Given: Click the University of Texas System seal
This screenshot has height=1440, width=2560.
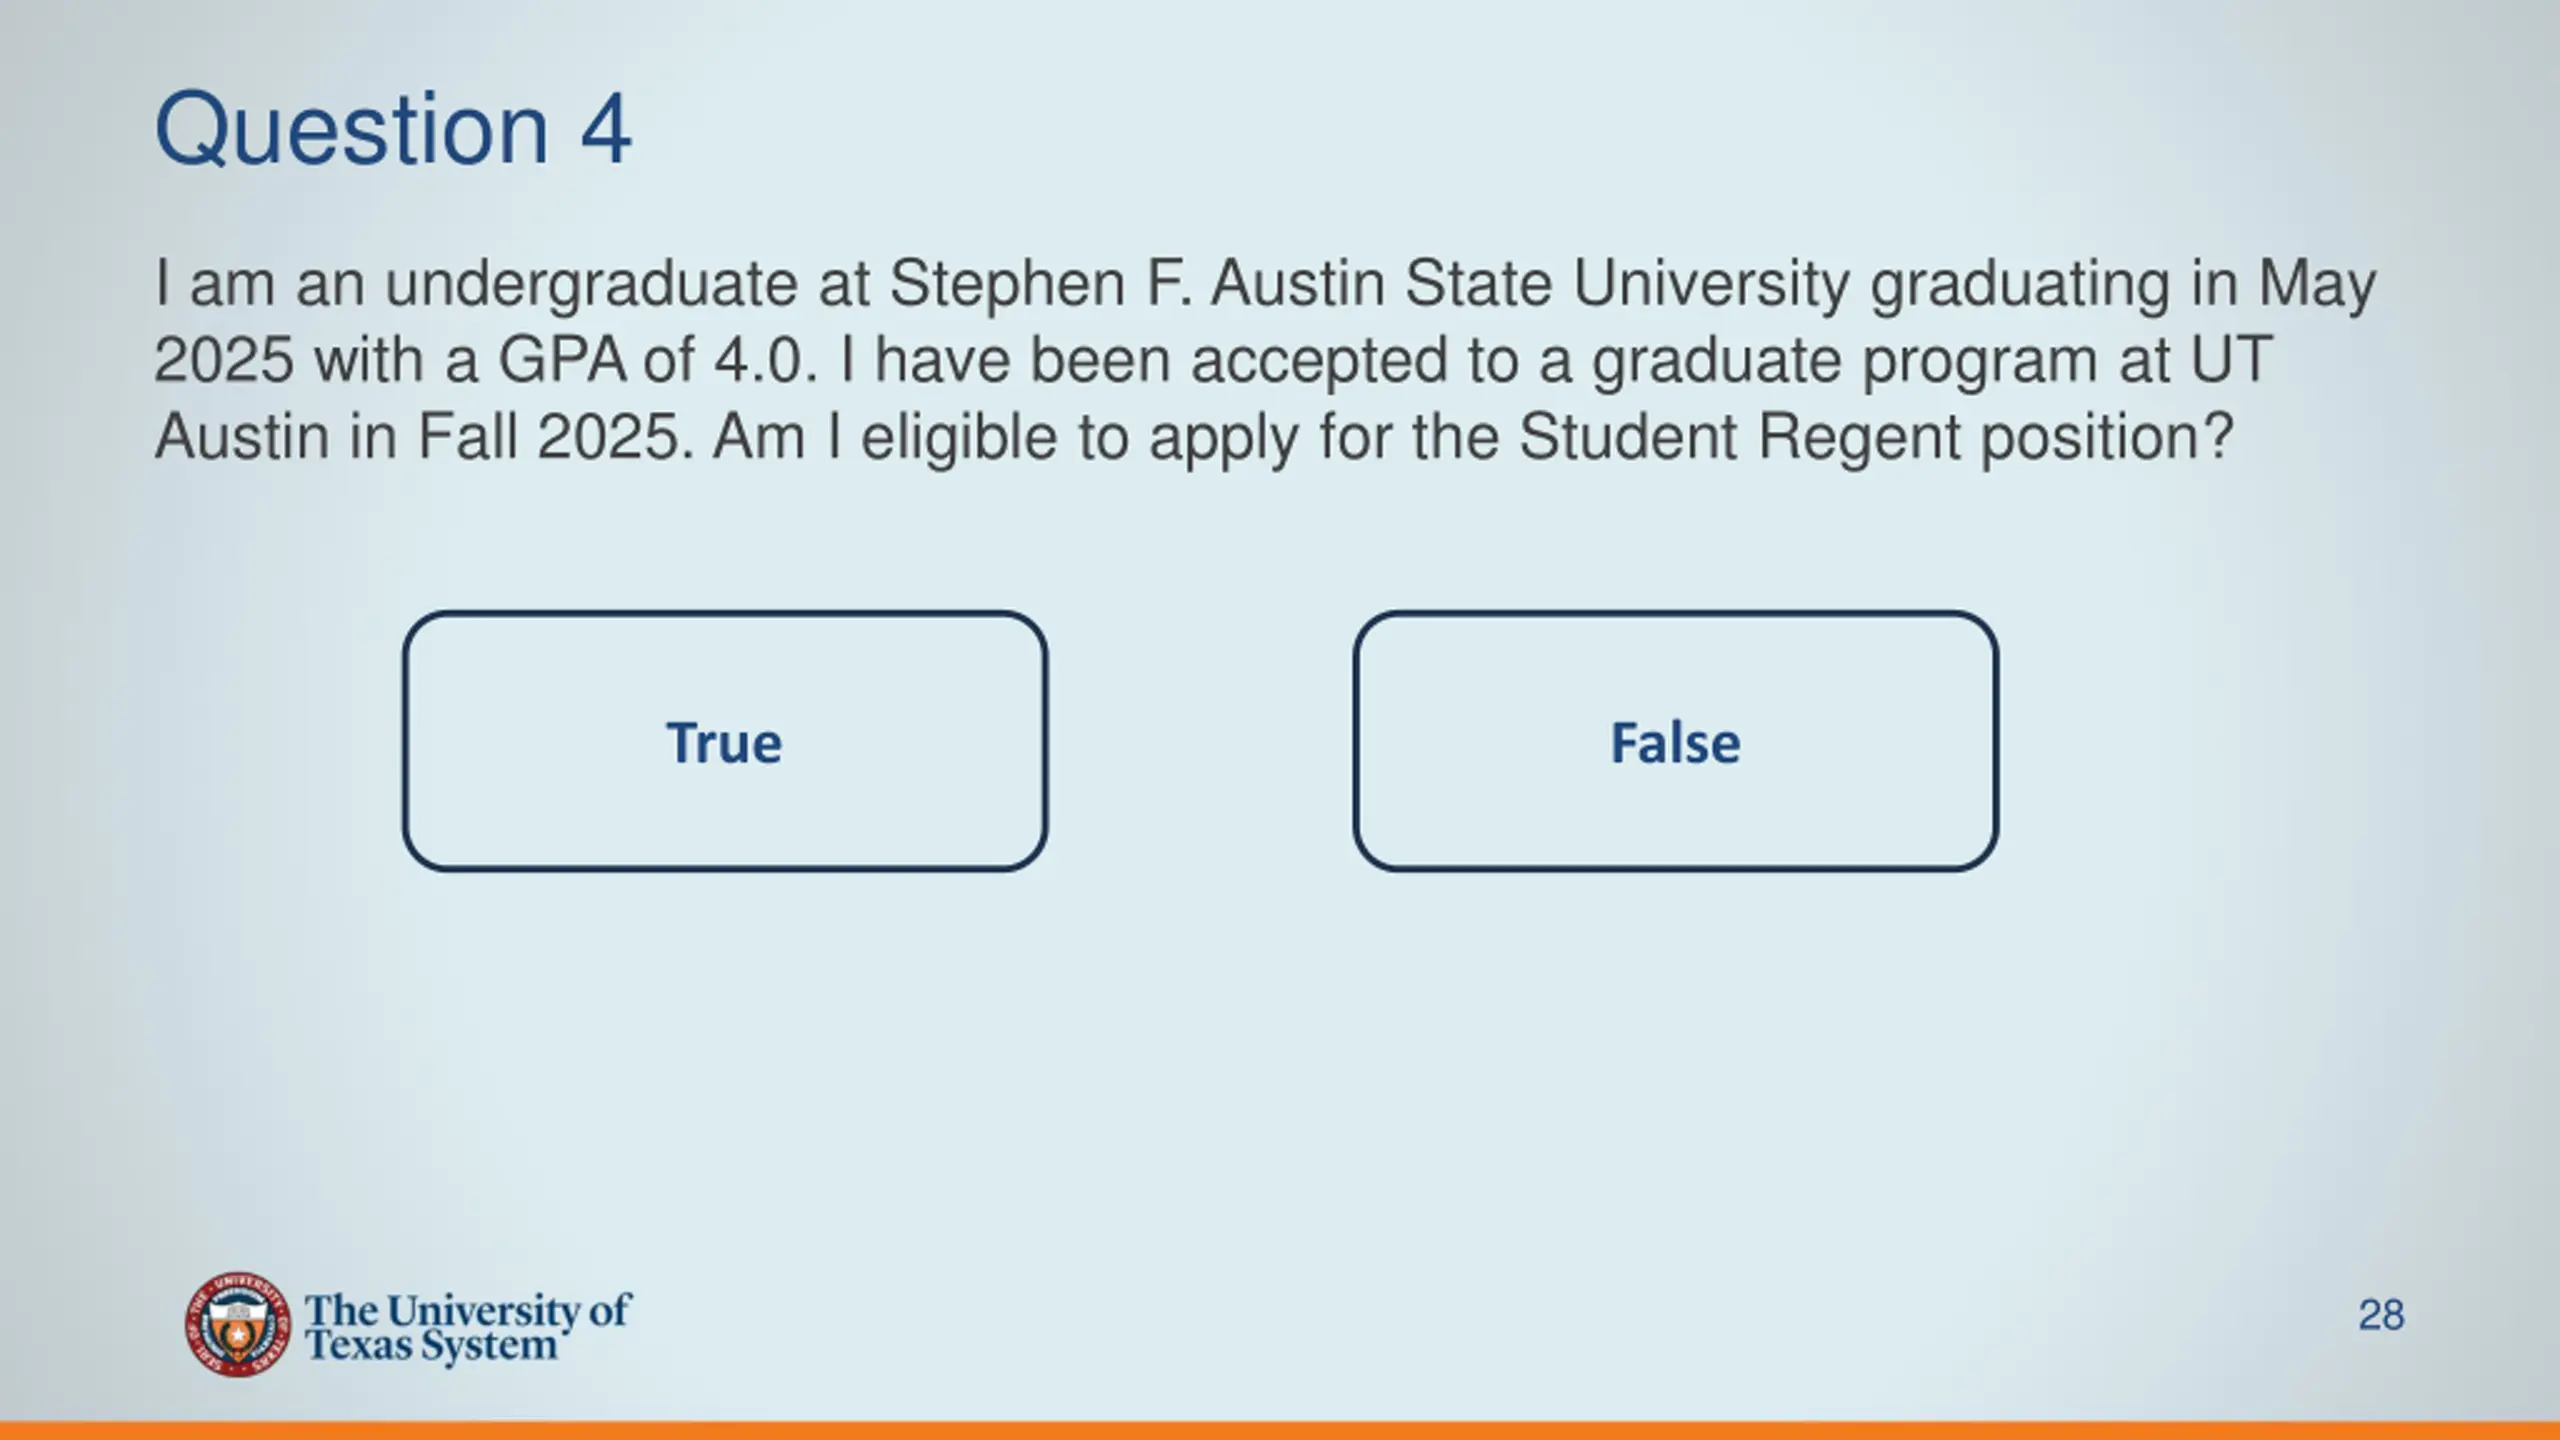Looking at the screenshot, I should (x=237, y=1324).
